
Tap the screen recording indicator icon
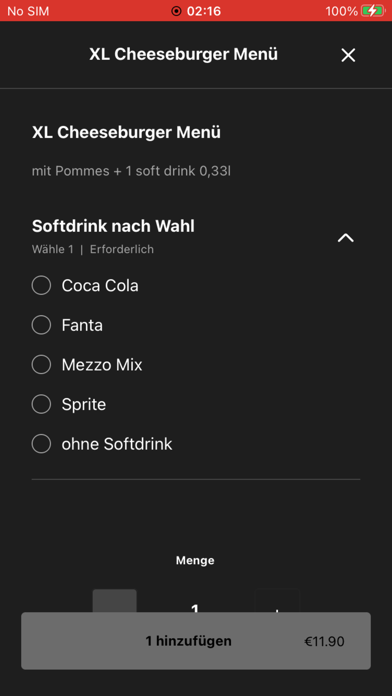(176, 11)
